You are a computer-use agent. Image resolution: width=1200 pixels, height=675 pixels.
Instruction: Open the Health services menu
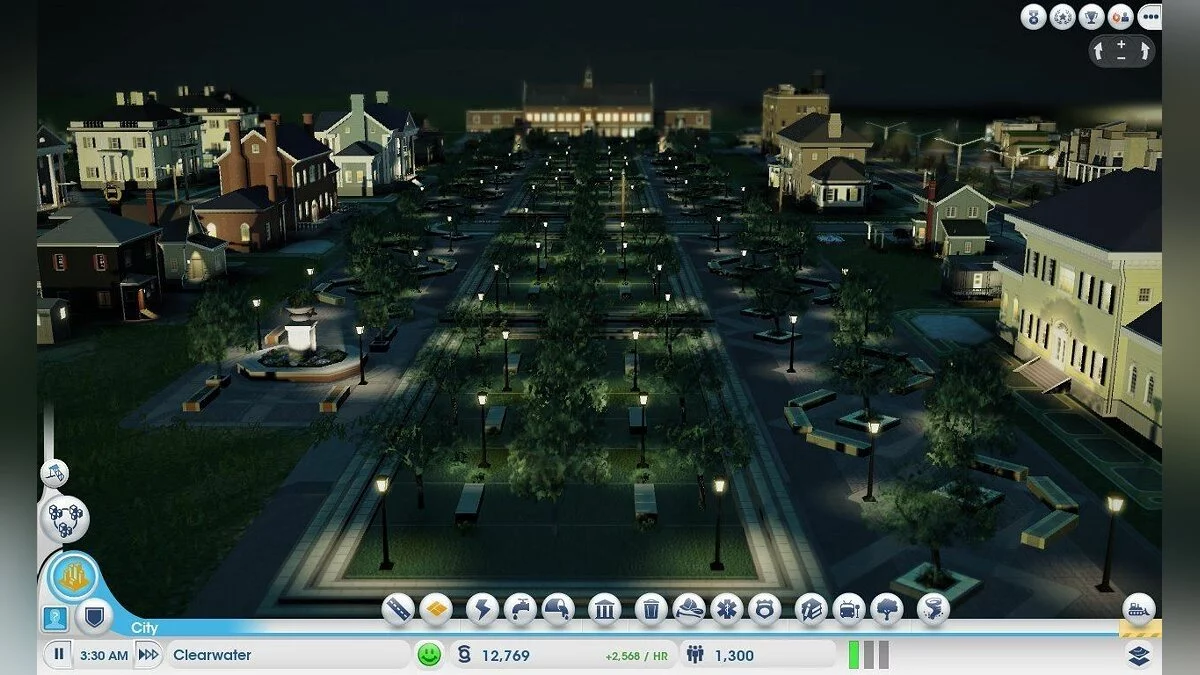(727, 609)
